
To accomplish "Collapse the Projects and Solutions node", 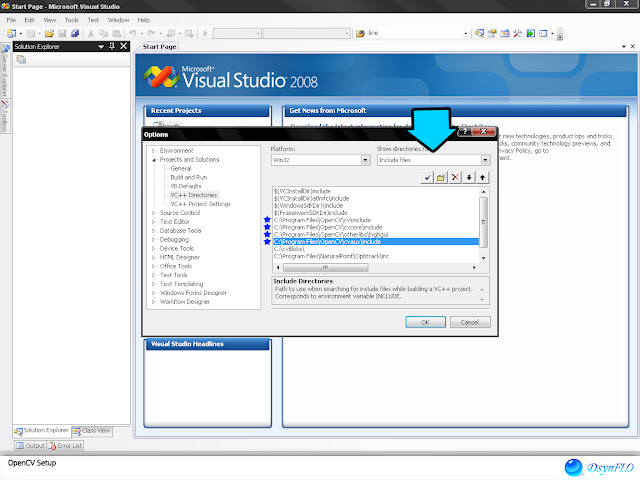I will click(153, 160).
